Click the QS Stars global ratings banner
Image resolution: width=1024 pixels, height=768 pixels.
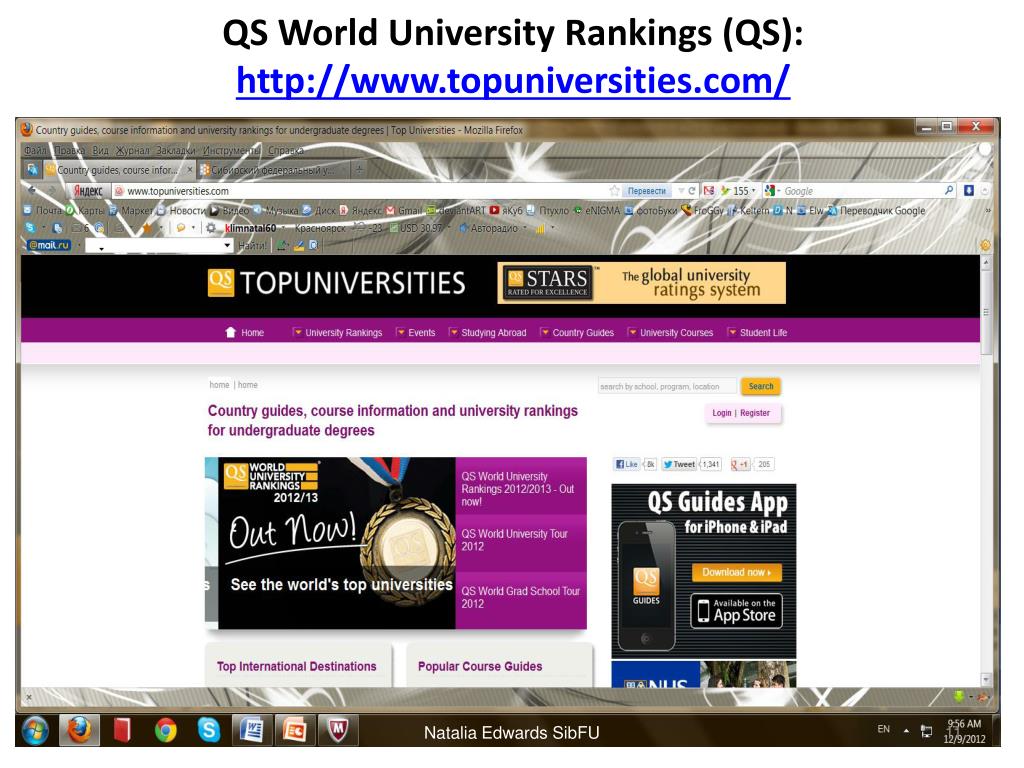tap(641, 283)
